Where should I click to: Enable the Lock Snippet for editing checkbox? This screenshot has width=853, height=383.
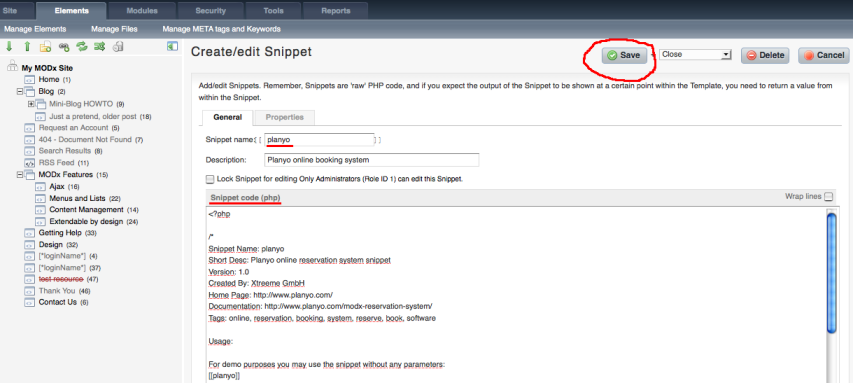click(x=210, y=179)
